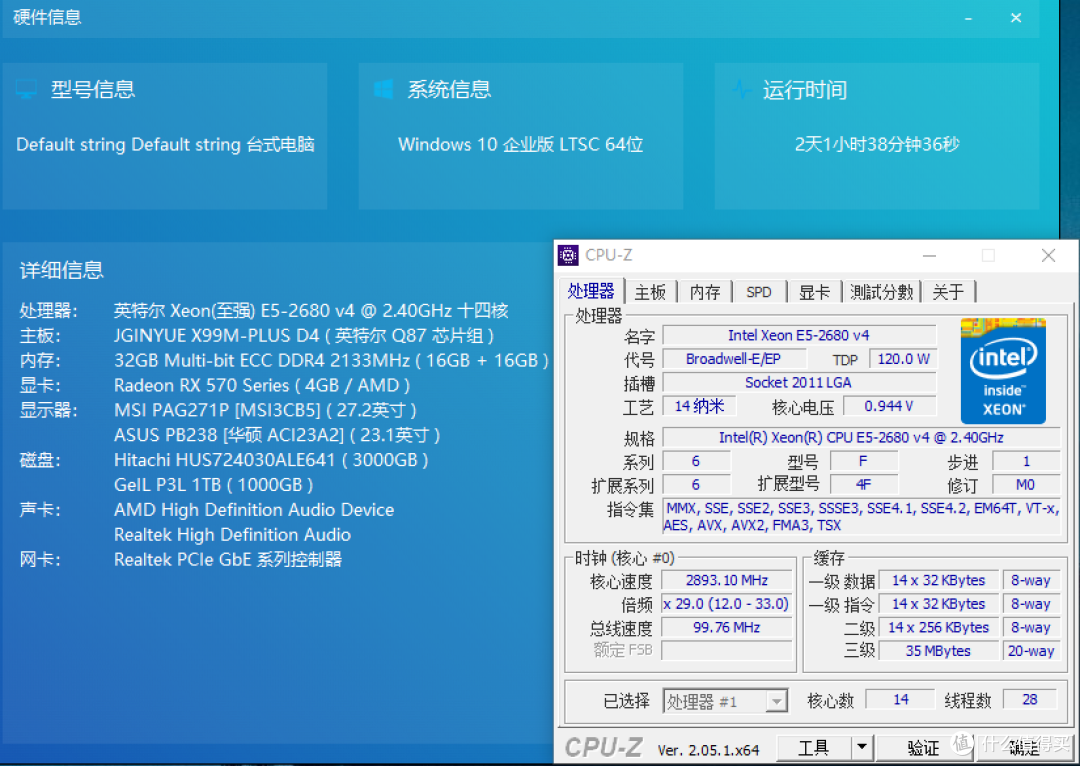Open the 测試分數 tab in CPU-Z
This screenshot has height=766, width=1080.
[882, 292]
